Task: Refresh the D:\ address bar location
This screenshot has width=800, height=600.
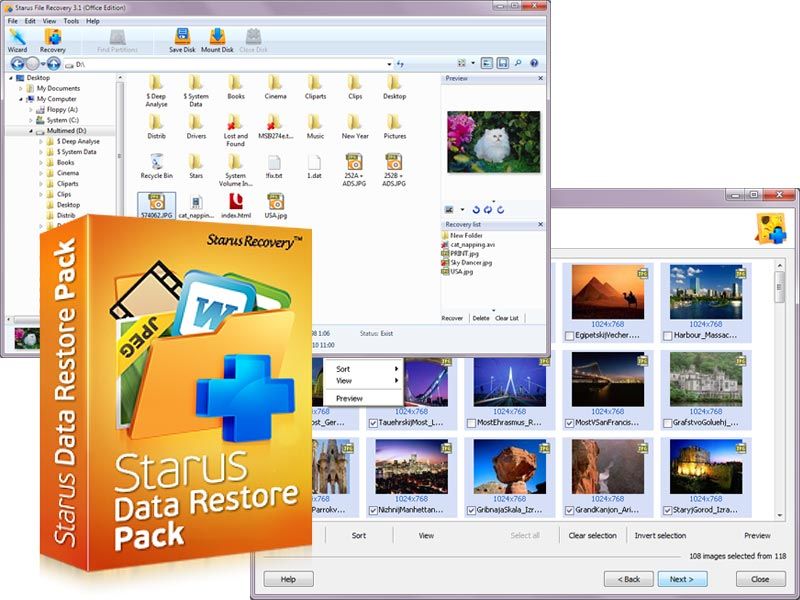Action: coord(401,64)
